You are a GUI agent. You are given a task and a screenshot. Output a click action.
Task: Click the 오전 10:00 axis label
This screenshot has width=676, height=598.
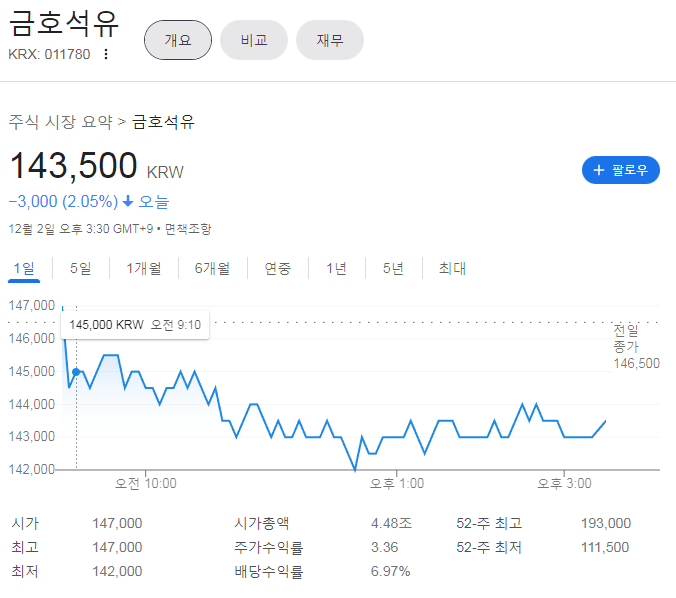point(146,483)
